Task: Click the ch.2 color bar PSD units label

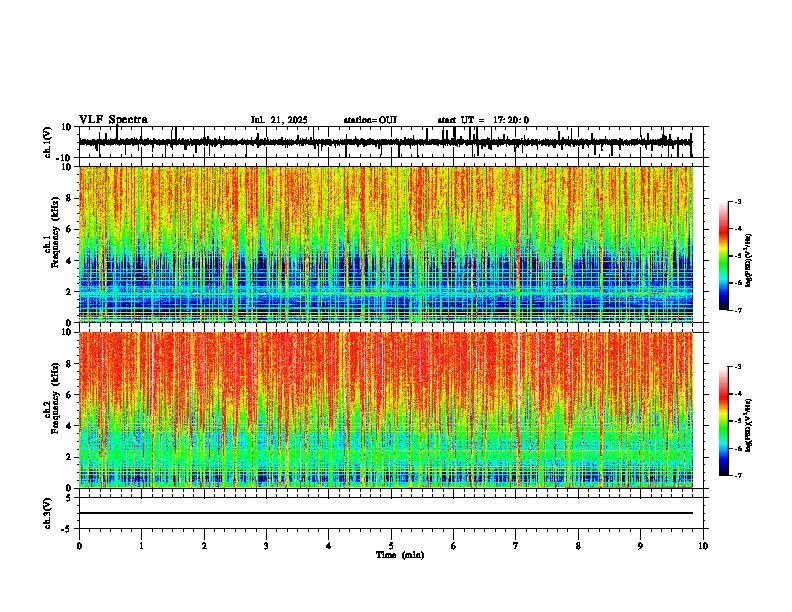Action: point(749,425)
